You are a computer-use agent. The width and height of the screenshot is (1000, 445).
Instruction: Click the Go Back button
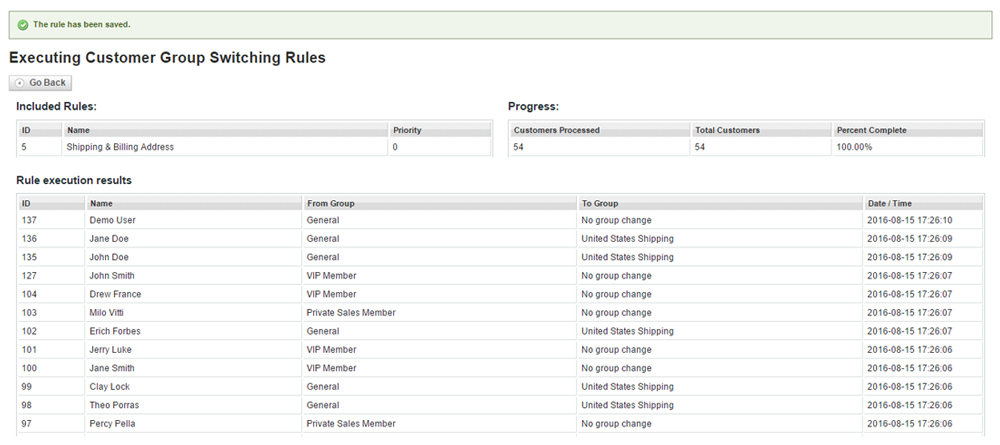point(40,83)
